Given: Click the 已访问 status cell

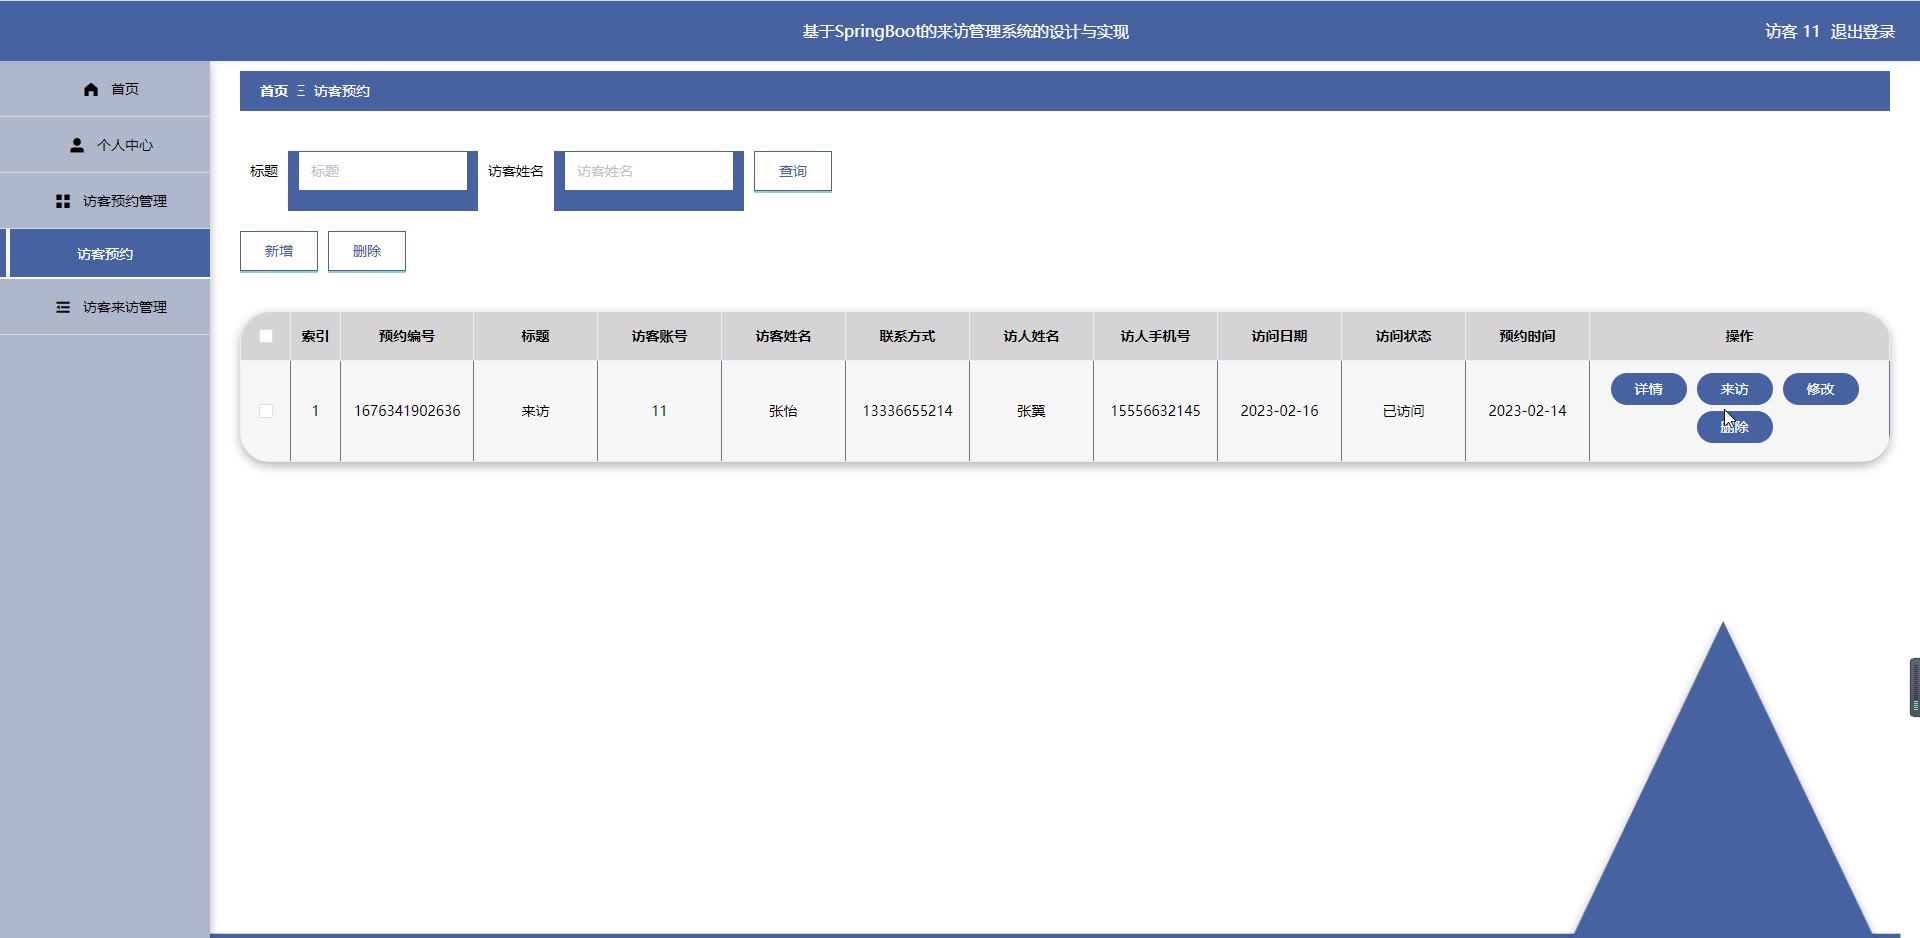Looking at the screenshot, I should pos(1403,411).
